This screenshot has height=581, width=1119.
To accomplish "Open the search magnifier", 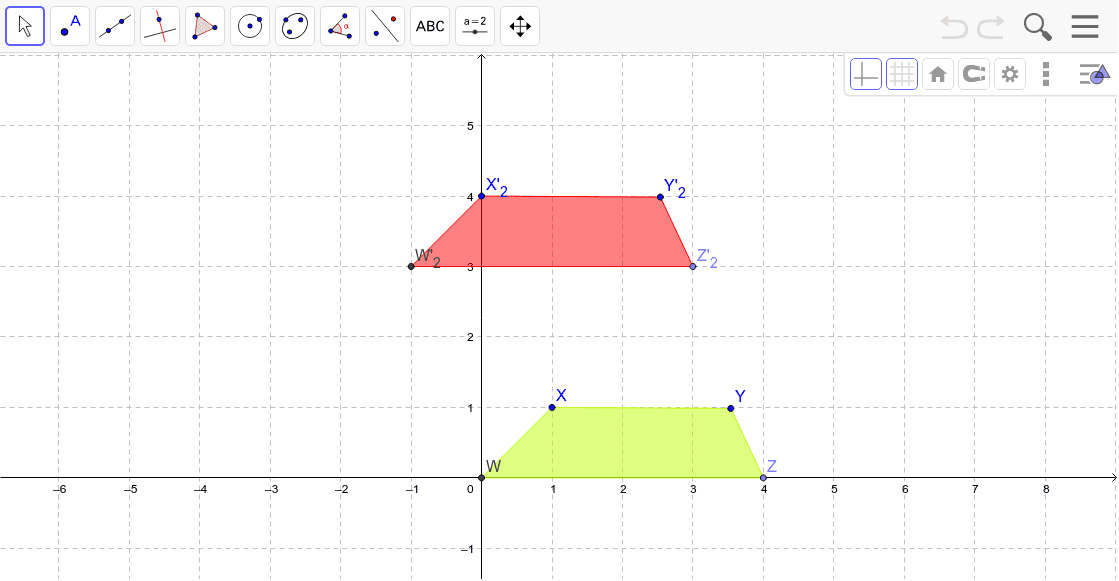I will click(x=1038, y=27).
